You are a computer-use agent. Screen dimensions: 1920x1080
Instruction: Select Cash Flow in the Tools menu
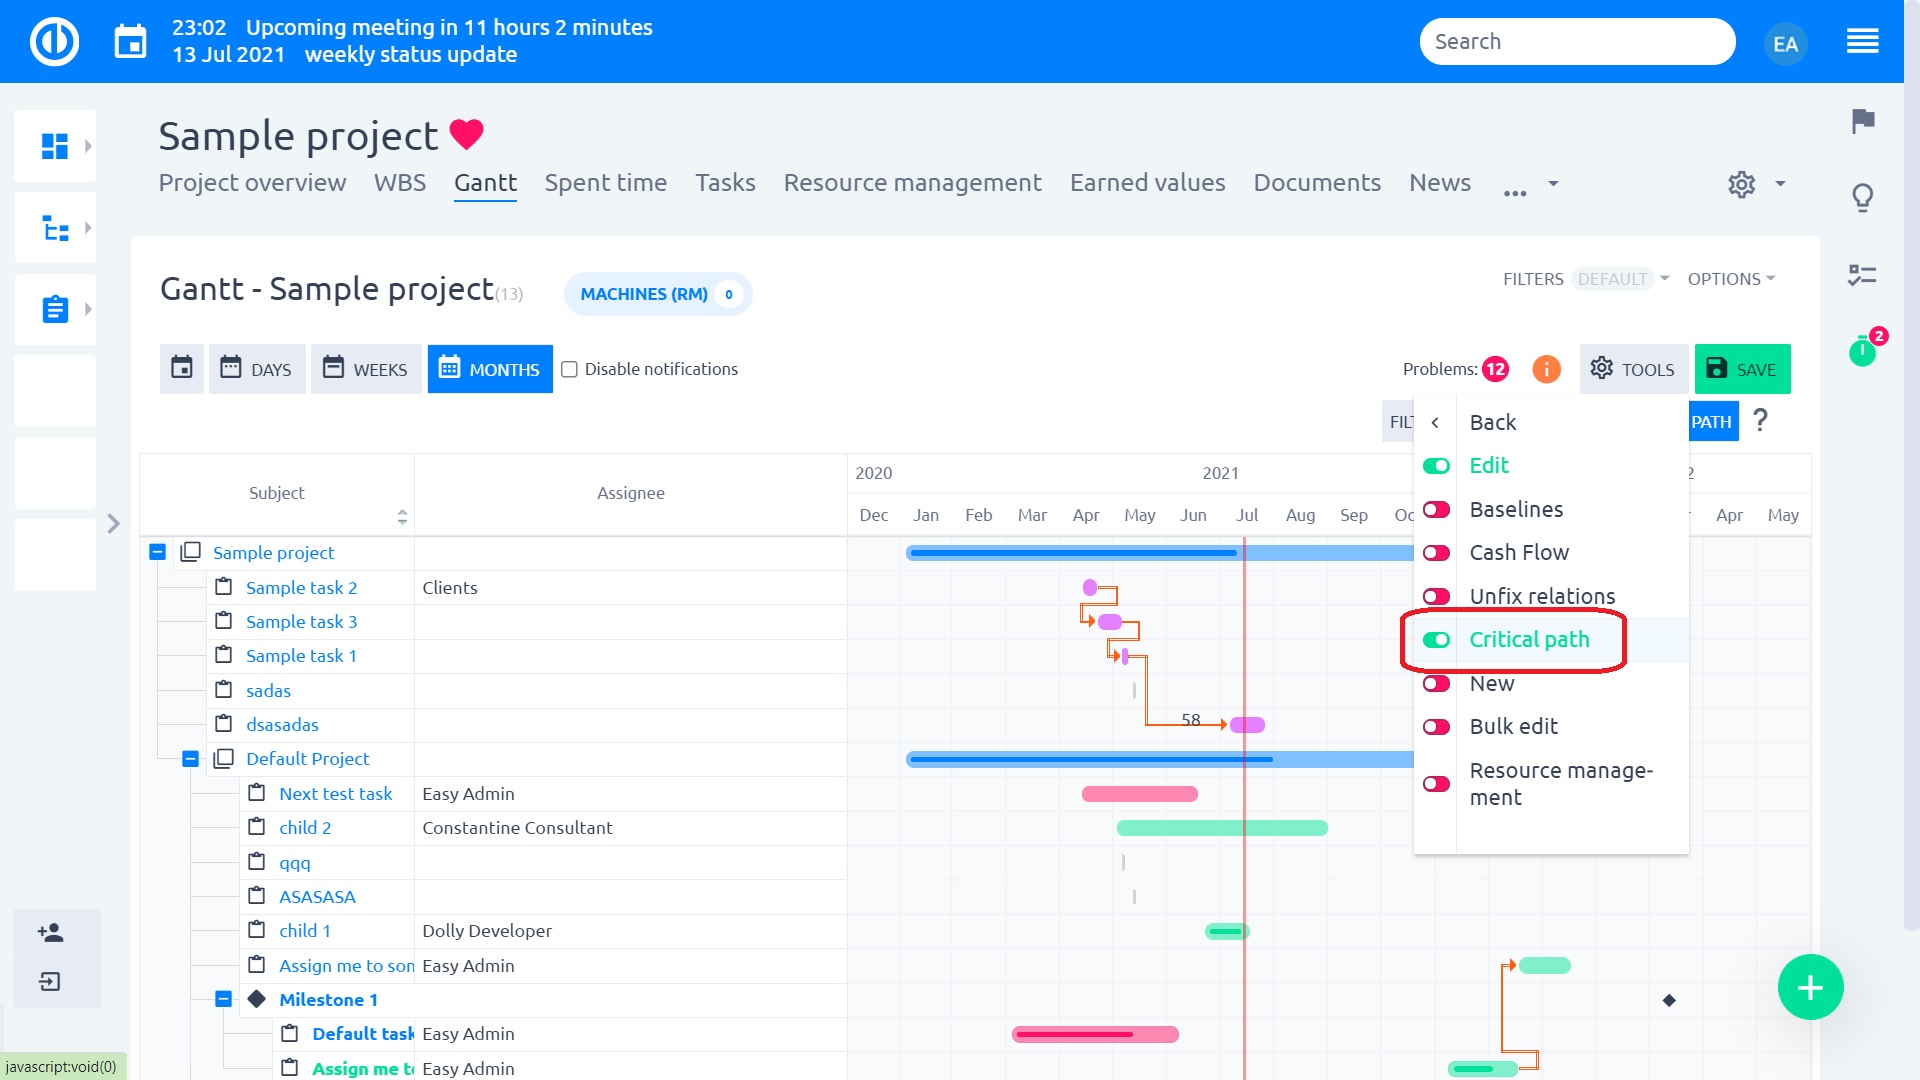point(1518,552)
